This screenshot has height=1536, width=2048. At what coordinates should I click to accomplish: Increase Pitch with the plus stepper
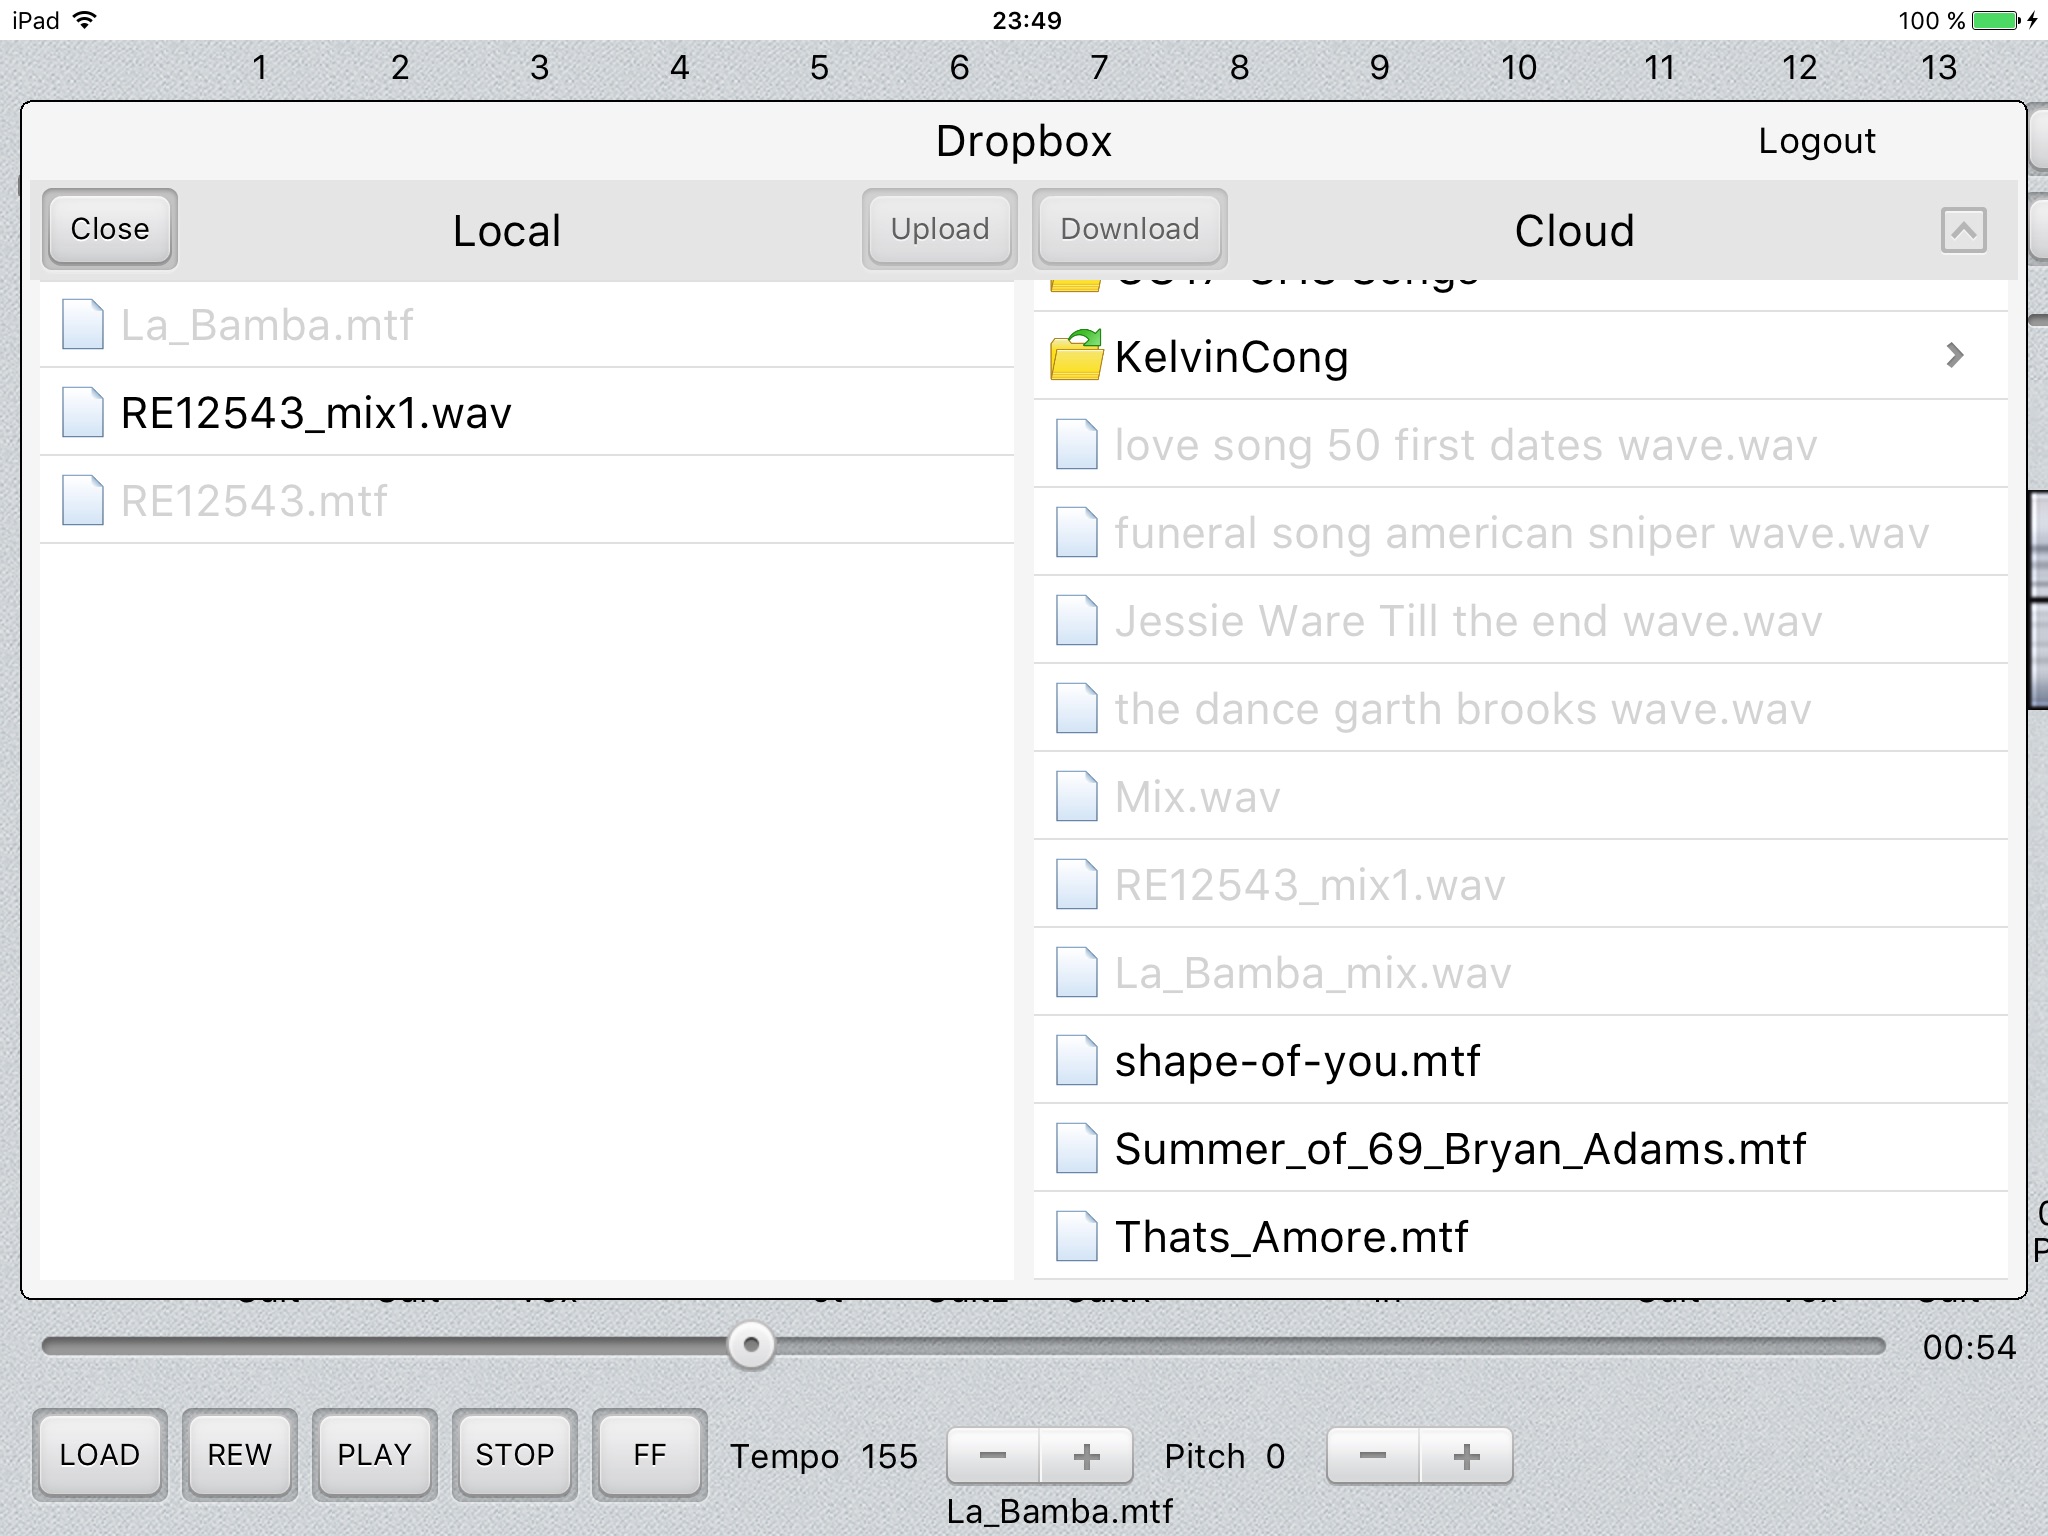[1464, 1454]
